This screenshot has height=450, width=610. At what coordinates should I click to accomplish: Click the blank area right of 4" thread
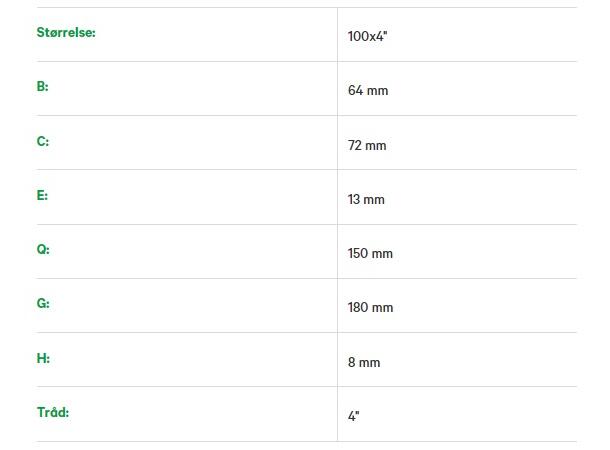pos(468,414)
